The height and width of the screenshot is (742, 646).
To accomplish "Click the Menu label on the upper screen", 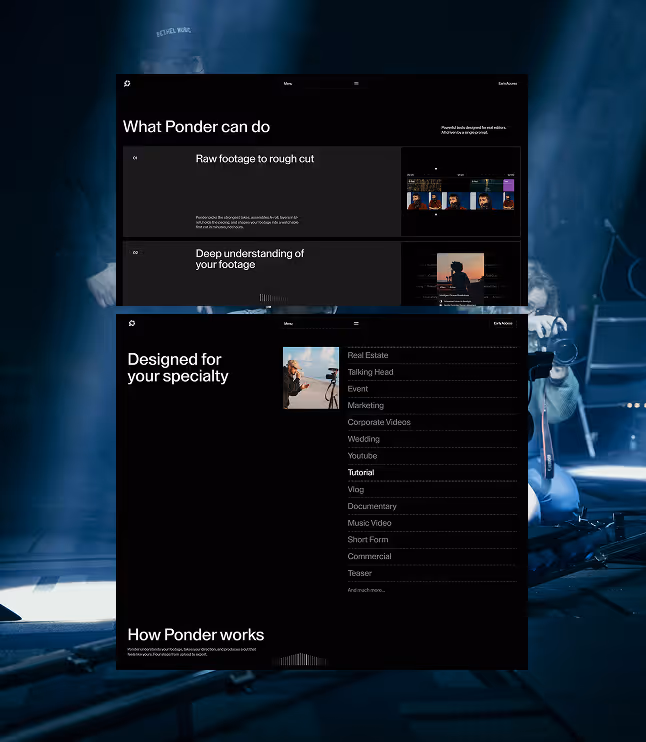I will (288, 84).
